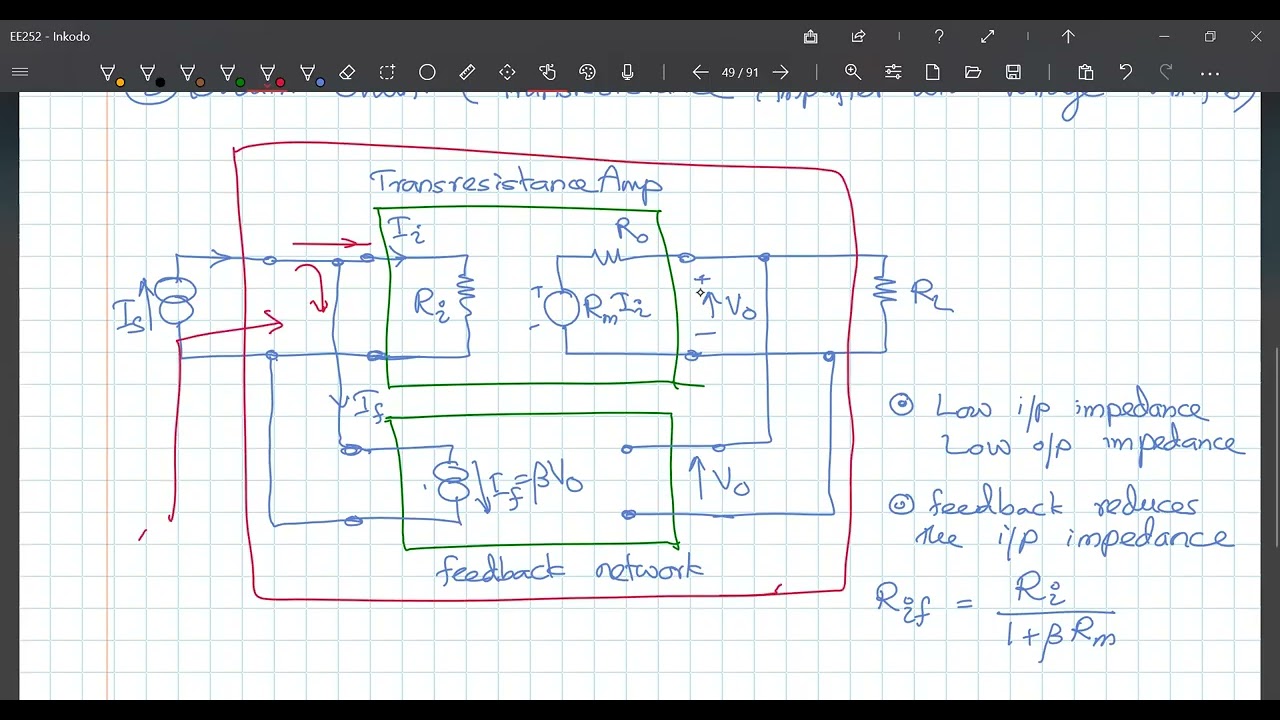Select the green pen
Image resolution: width=1280 pixels, height=720 pixels.
click(229, 73)
